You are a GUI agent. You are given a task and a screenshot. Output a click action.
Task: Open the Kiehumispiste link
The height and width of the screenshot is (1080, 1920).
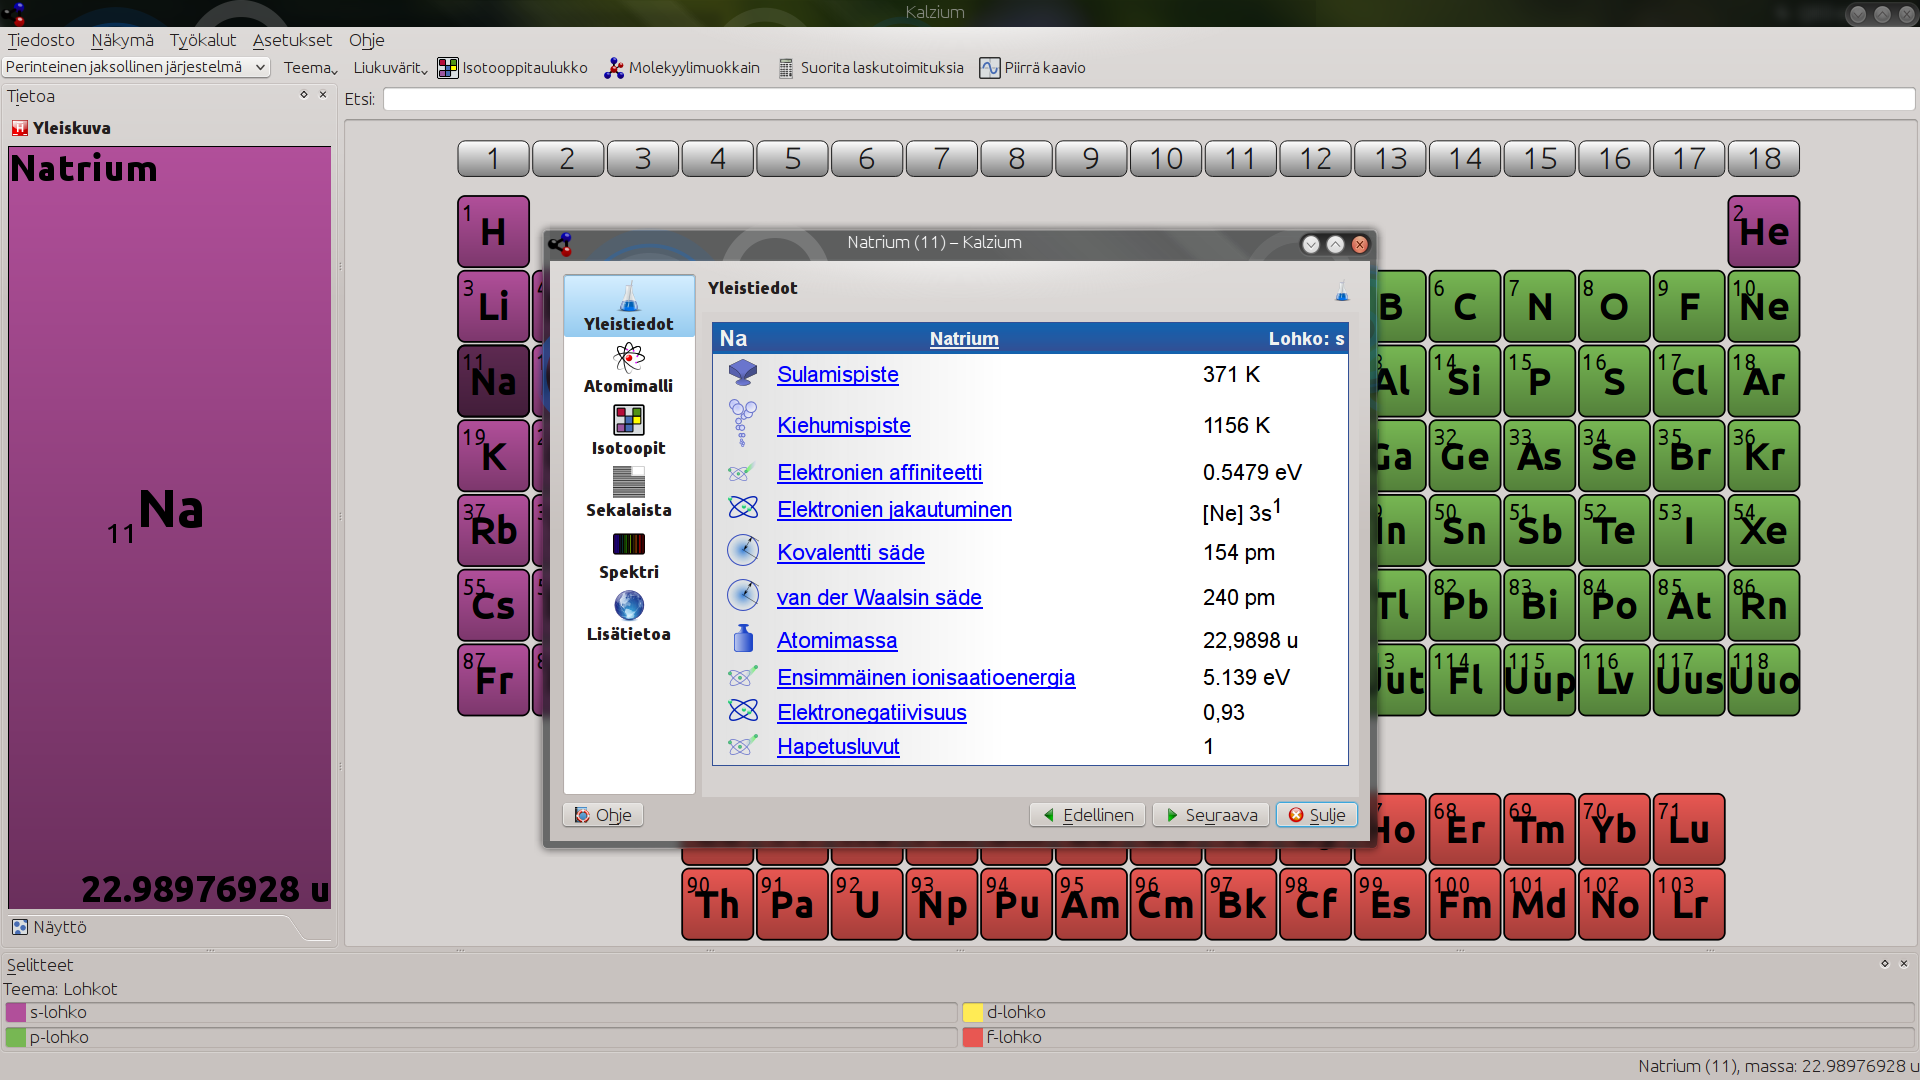click(x=844, y=425)
